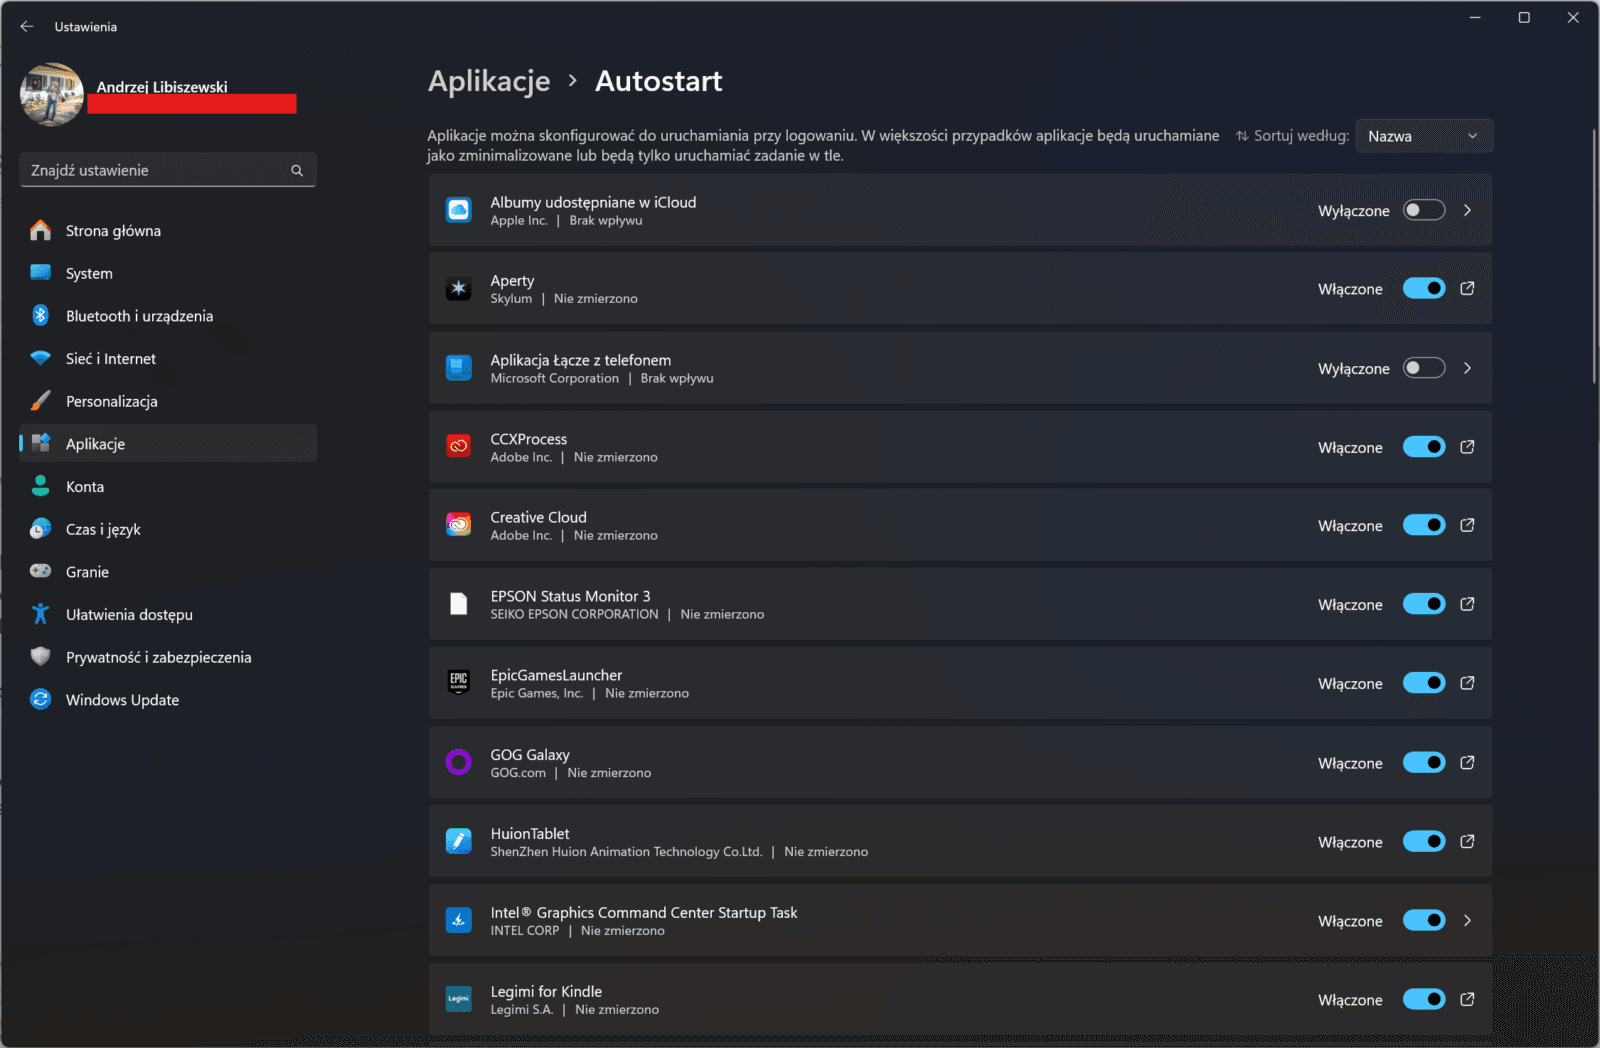This screenshot has height=1048, width=1600.
Task: Disable EPSON Status Monitor 3 toggle
Action: click(x=1424, y=604)
